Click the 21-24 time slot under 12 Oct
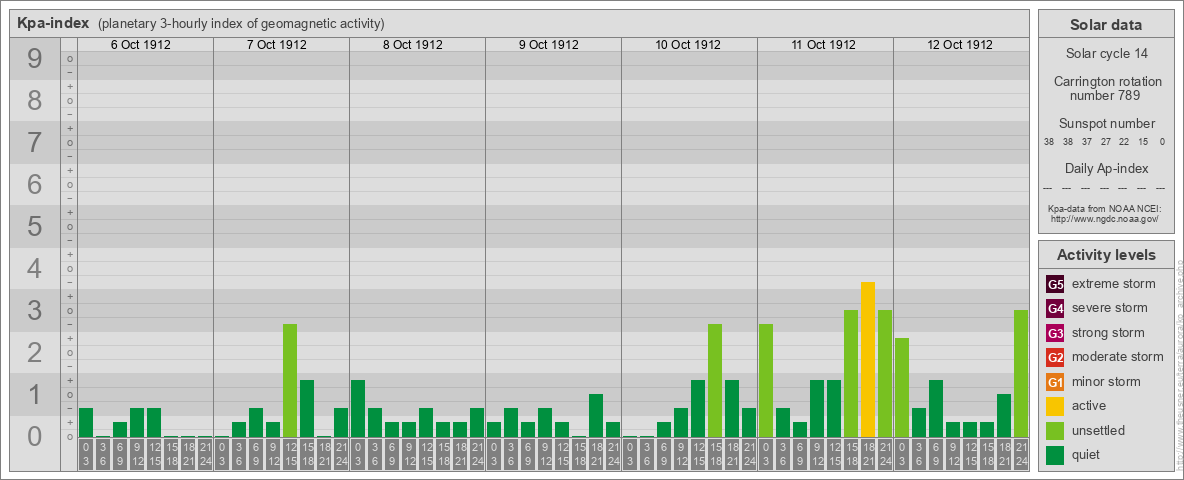 pos(1021,455)
